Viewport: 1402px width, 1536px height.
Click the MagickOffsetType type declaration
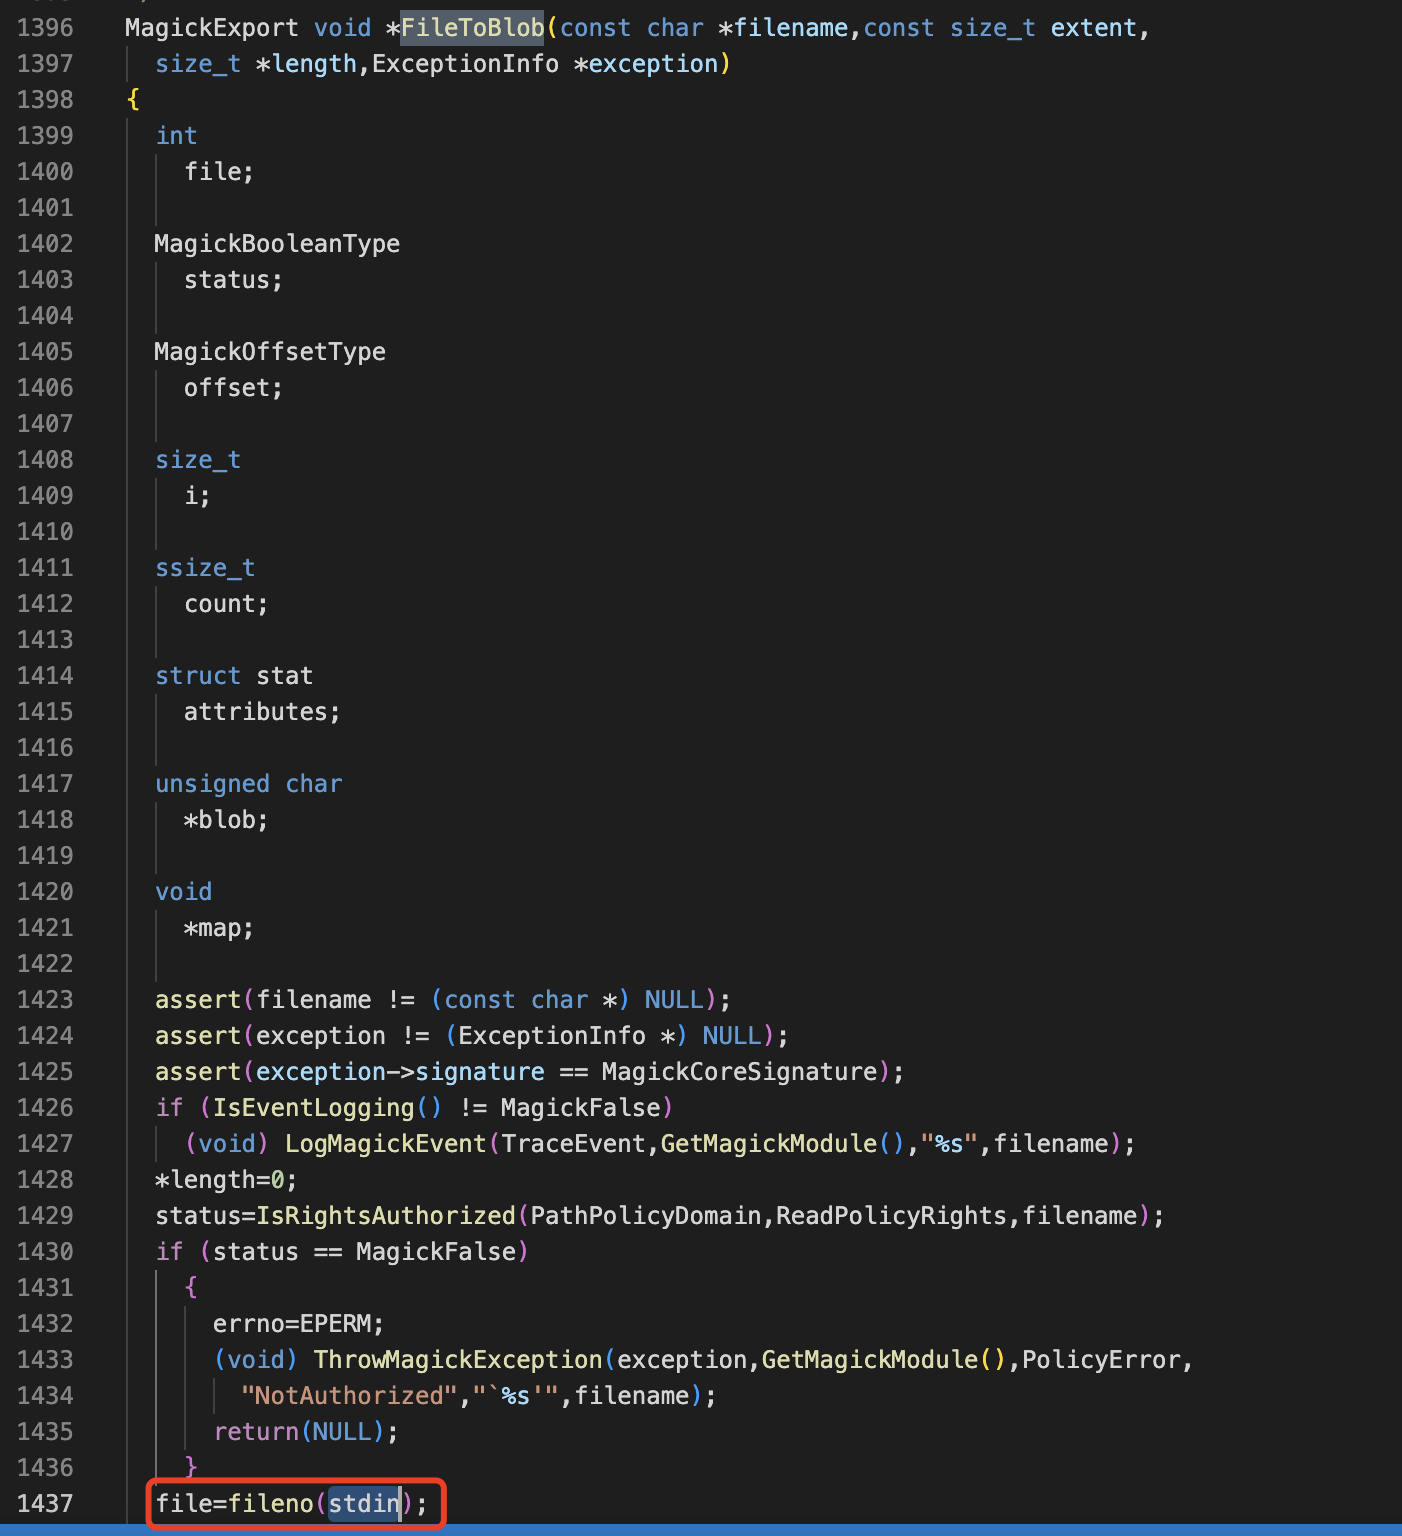point(270,352)
